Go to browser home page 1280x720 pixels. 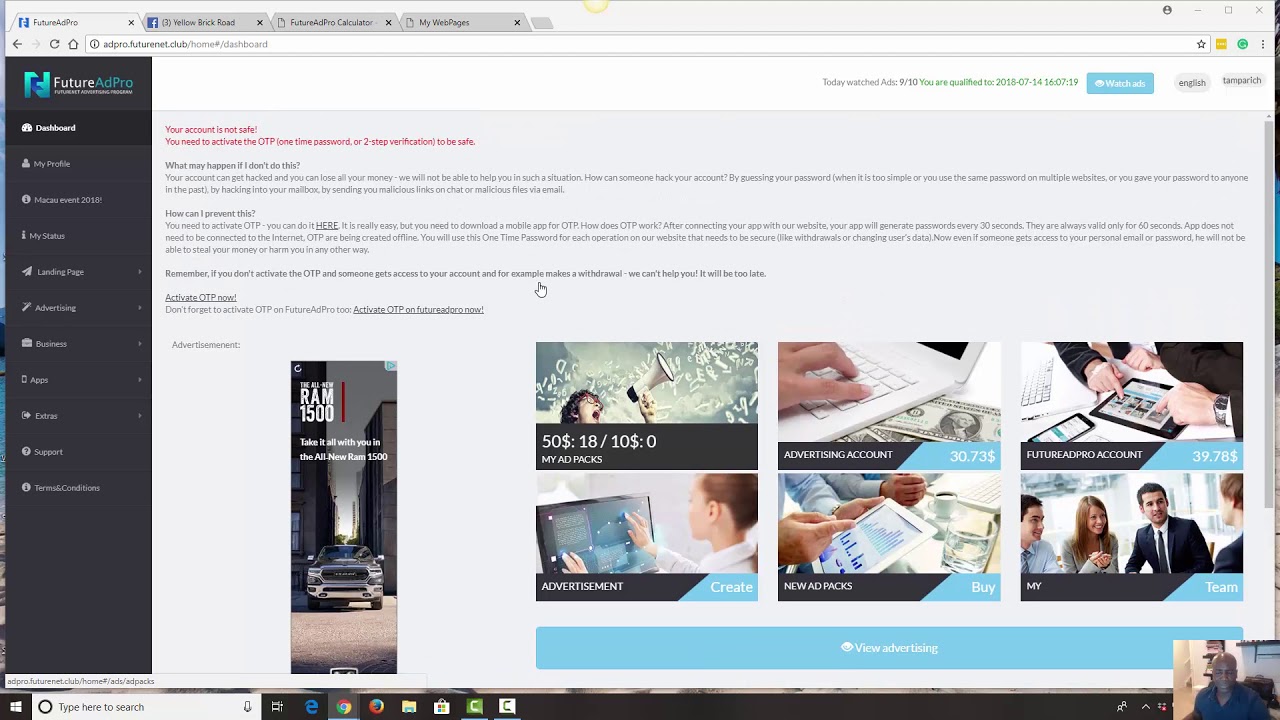click(73, 44)
